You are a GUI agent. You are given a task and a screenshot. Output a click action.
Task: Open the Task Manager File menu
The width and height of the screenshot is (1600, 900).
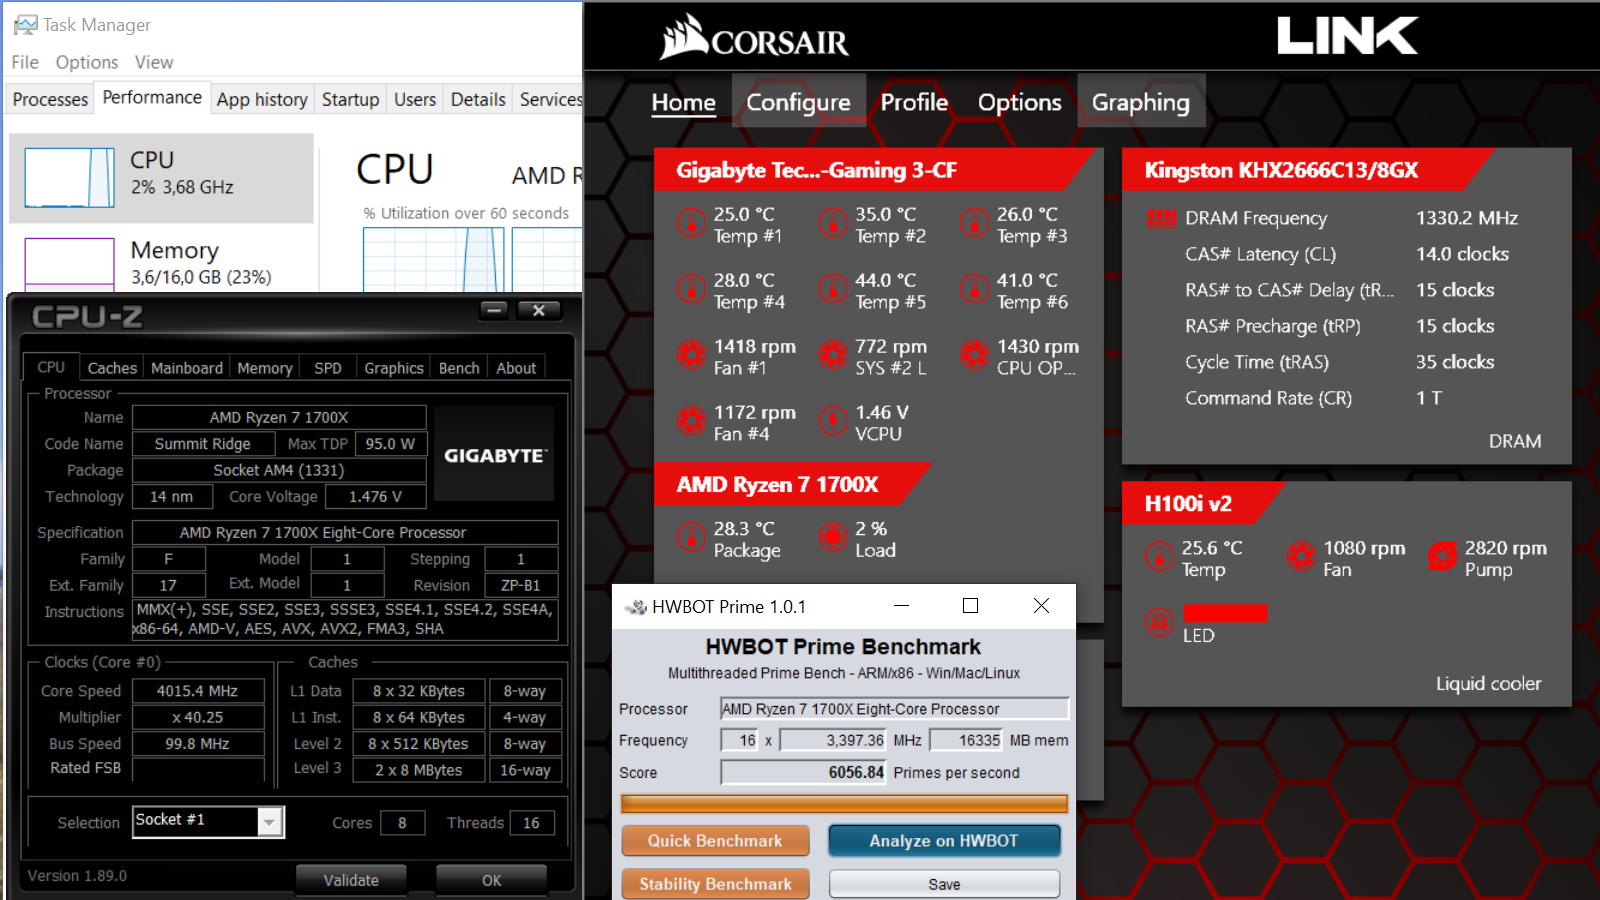[x=25, y=62]
